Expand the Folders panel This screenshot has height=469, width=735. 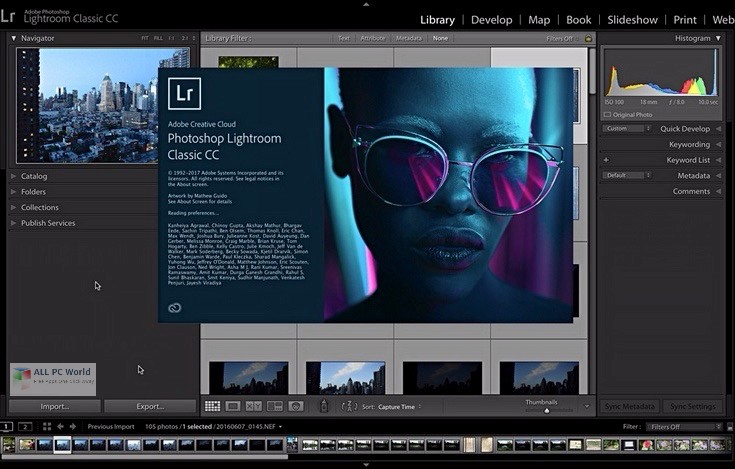coord(14,192)
